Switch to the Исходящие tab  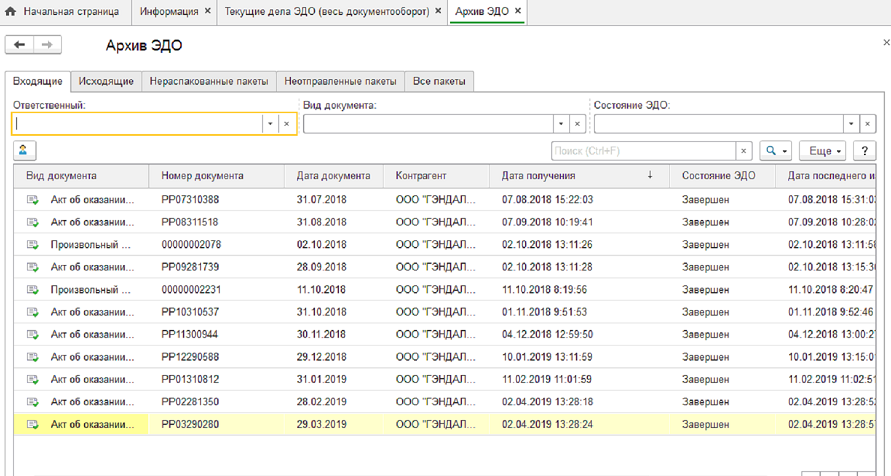[x=106, y=81]
